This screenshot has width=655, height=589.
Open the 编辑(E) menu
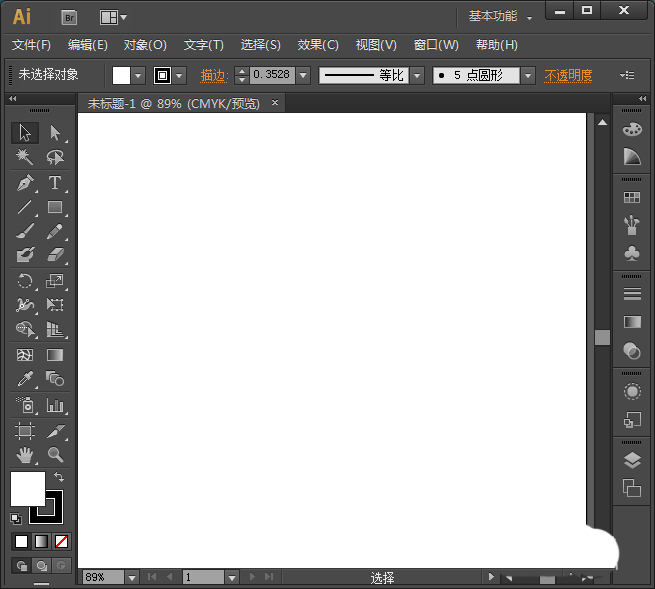pos(88,45)
